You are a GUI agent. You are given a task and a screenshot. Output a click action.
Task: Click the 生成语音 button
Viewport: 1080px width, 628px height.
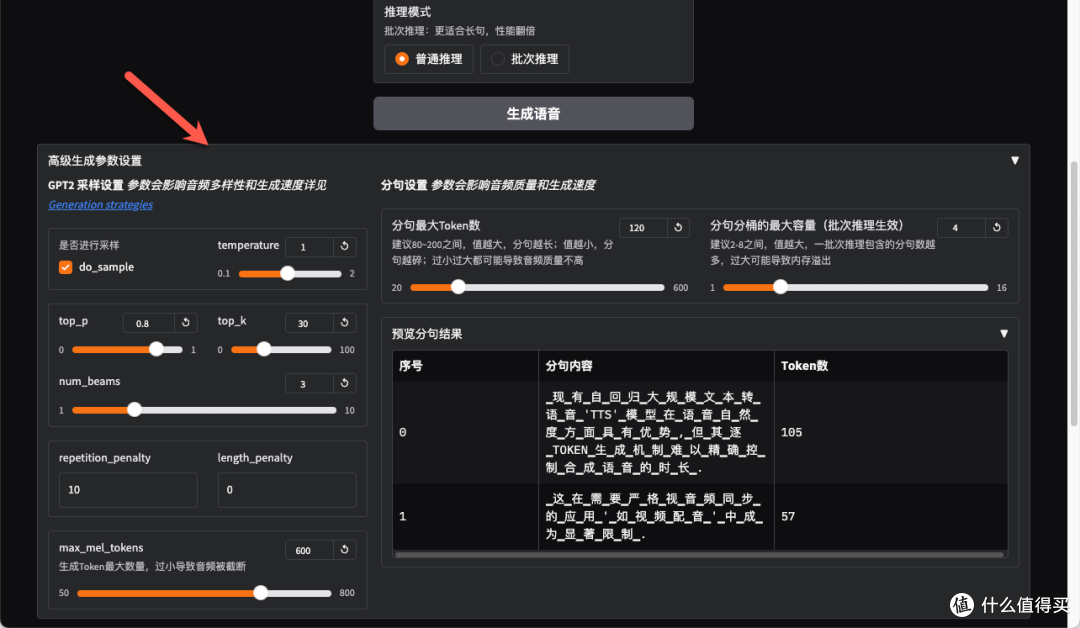click(x=533, y=113)
